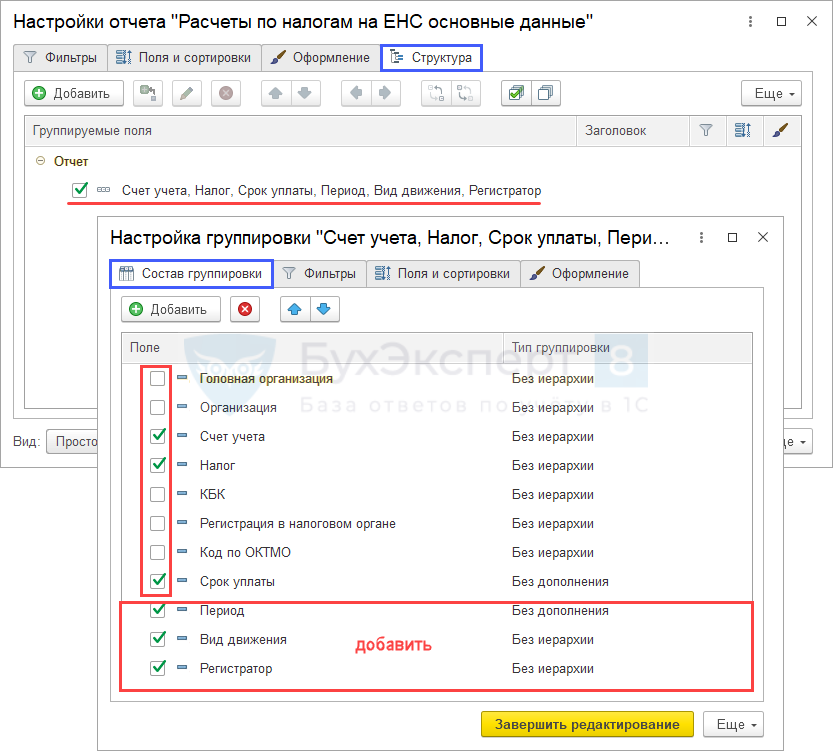Change grouping type for Налог row
The height and width of the screenshot is (751, 833).
pos(553,466)
